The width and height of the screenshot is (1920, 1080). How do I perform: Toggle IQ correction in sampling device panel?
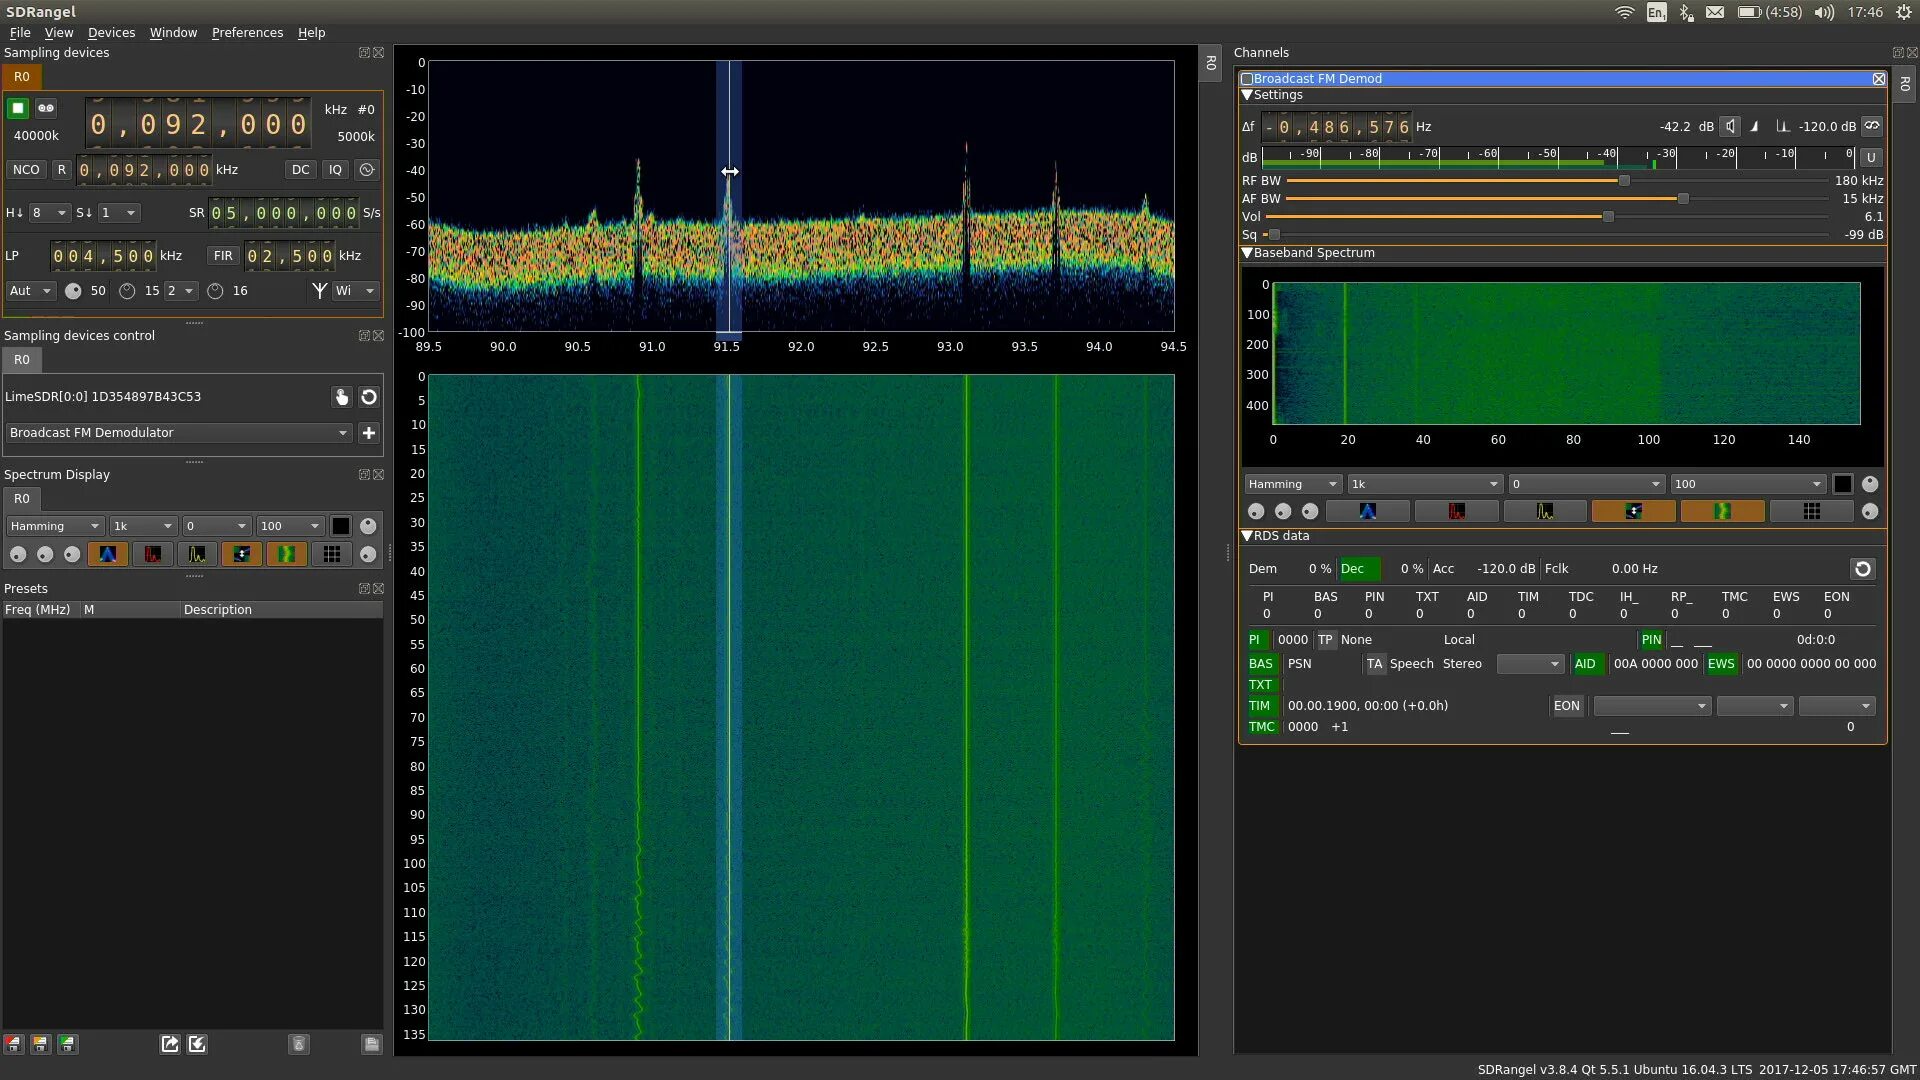coord(335,170)
